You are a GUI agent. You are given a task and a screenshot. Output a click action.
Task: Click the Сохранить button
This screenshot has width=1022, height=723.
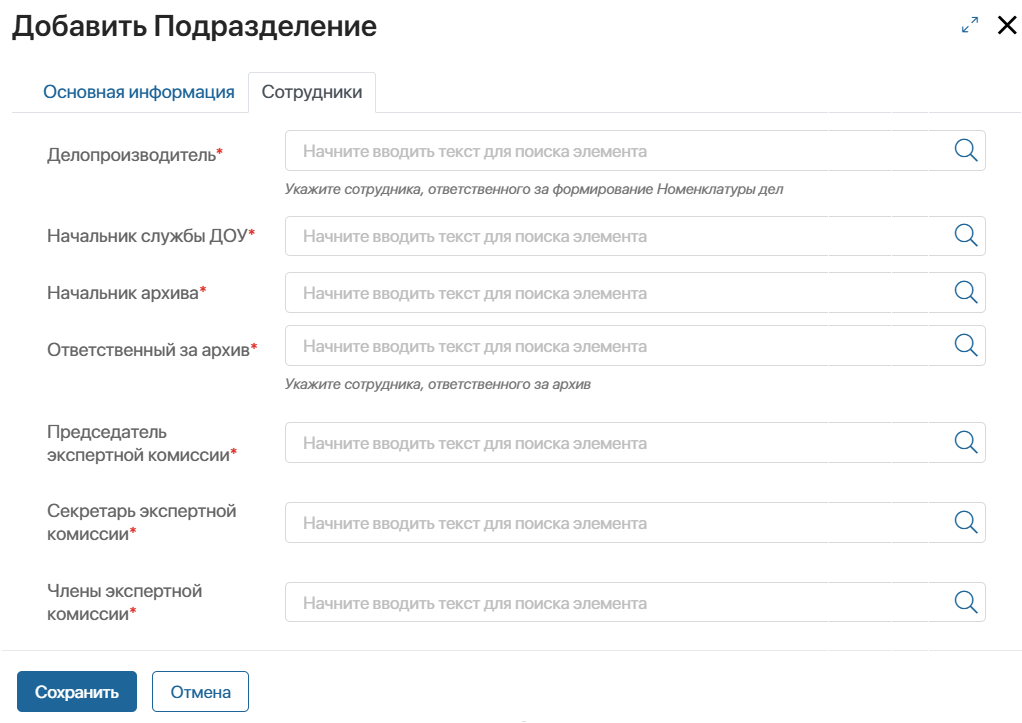point(77,691)
